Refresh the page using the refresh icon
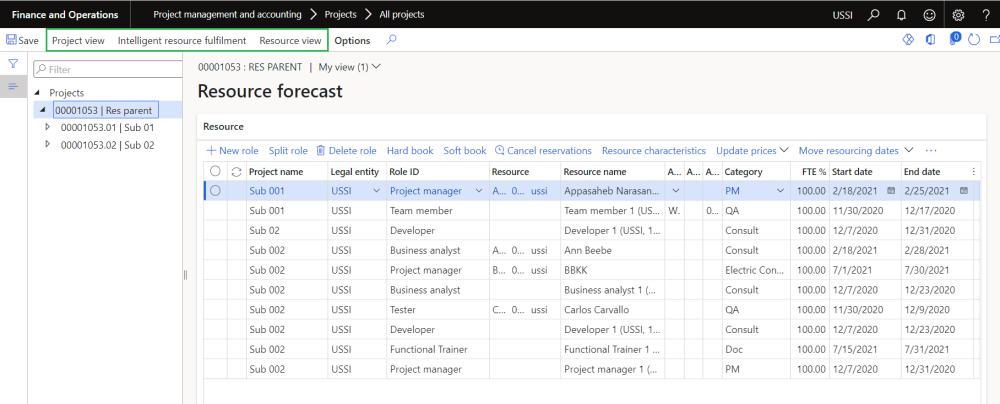The image size is (1000, 404). pos(974,41)
